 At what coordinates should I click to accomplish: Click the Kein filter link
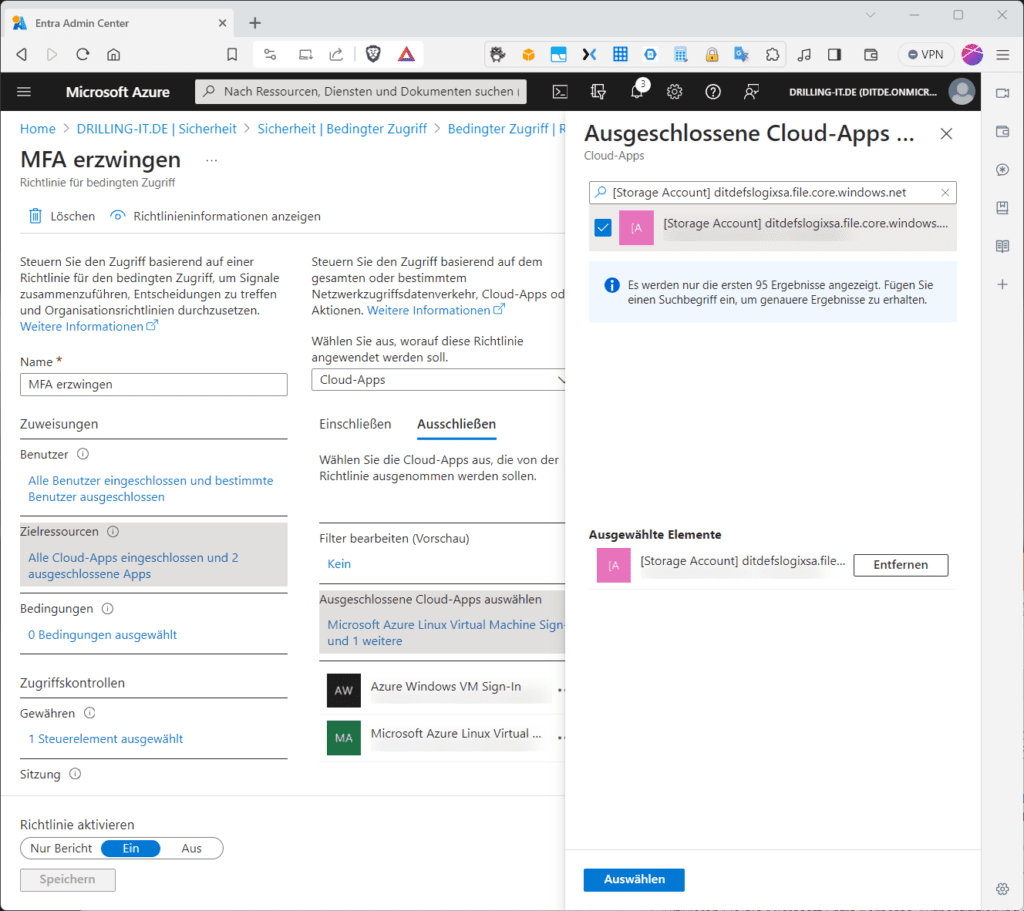pyautogui.click(x=339, y=564)
